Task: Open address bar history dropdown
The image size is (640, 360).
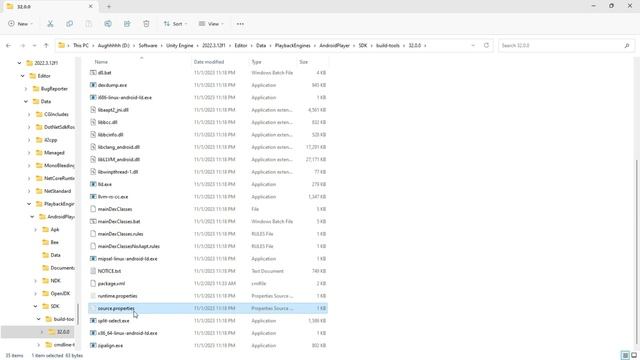Action: [x=473, y=45]
